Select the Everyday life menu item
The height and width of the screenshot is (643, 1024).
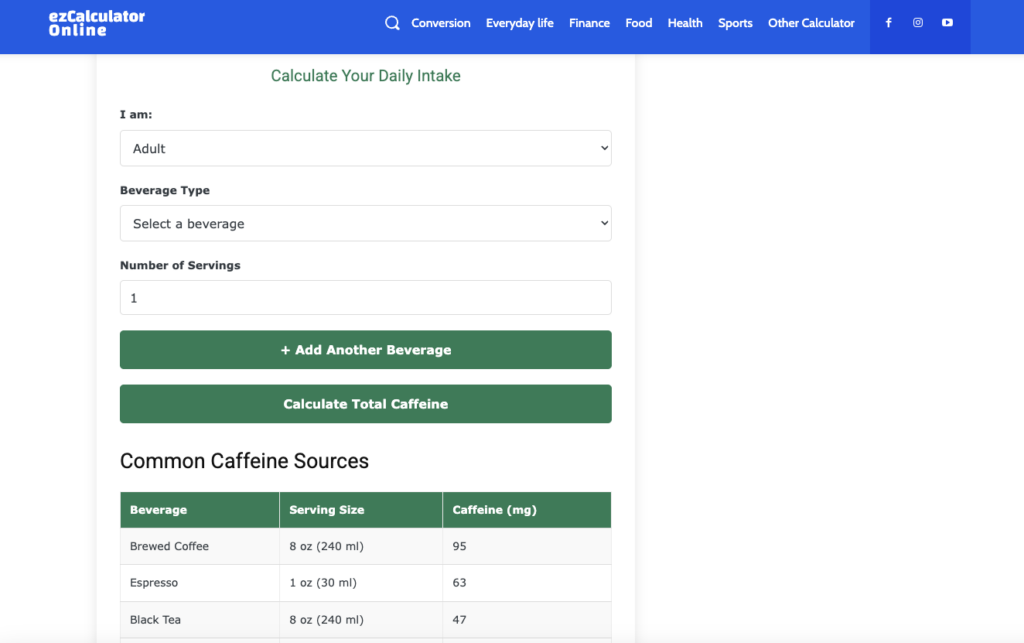[519, 23]
